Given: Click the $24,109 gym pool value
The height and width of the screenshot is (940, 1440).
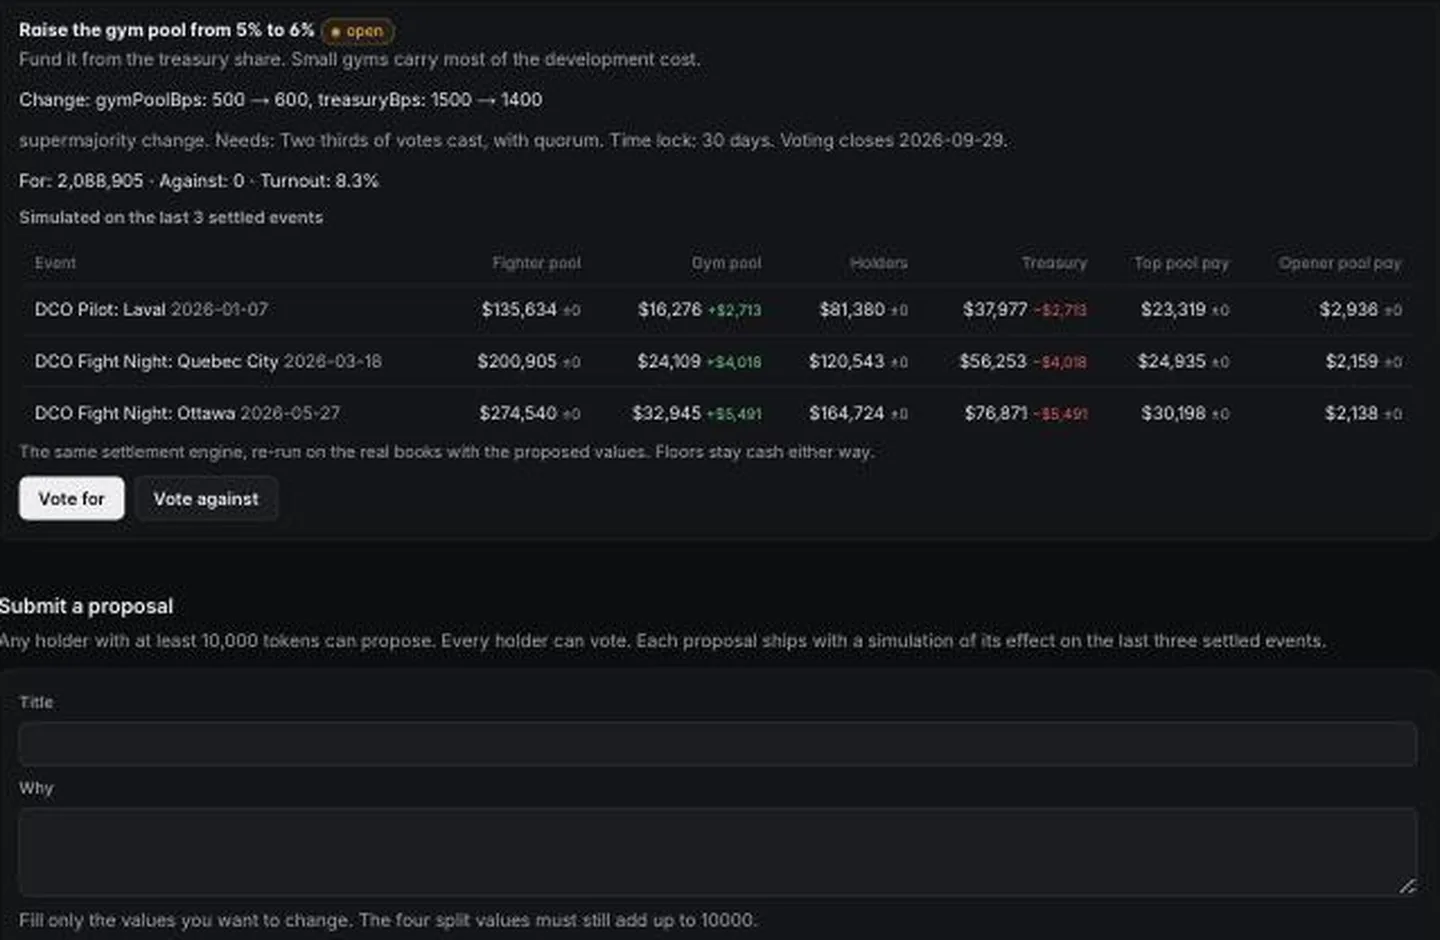Looking at the screenshot, I should [x=669, y=361].
